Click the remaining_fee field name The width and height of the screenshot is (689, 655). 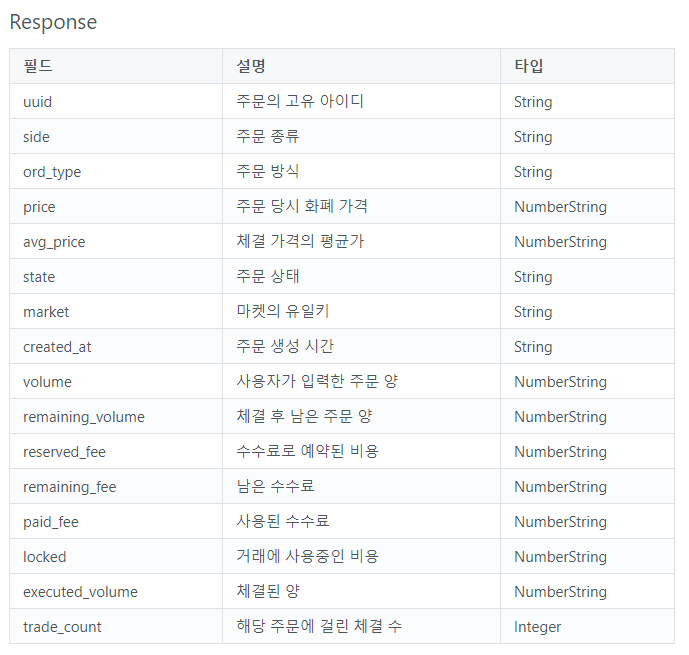70,487
